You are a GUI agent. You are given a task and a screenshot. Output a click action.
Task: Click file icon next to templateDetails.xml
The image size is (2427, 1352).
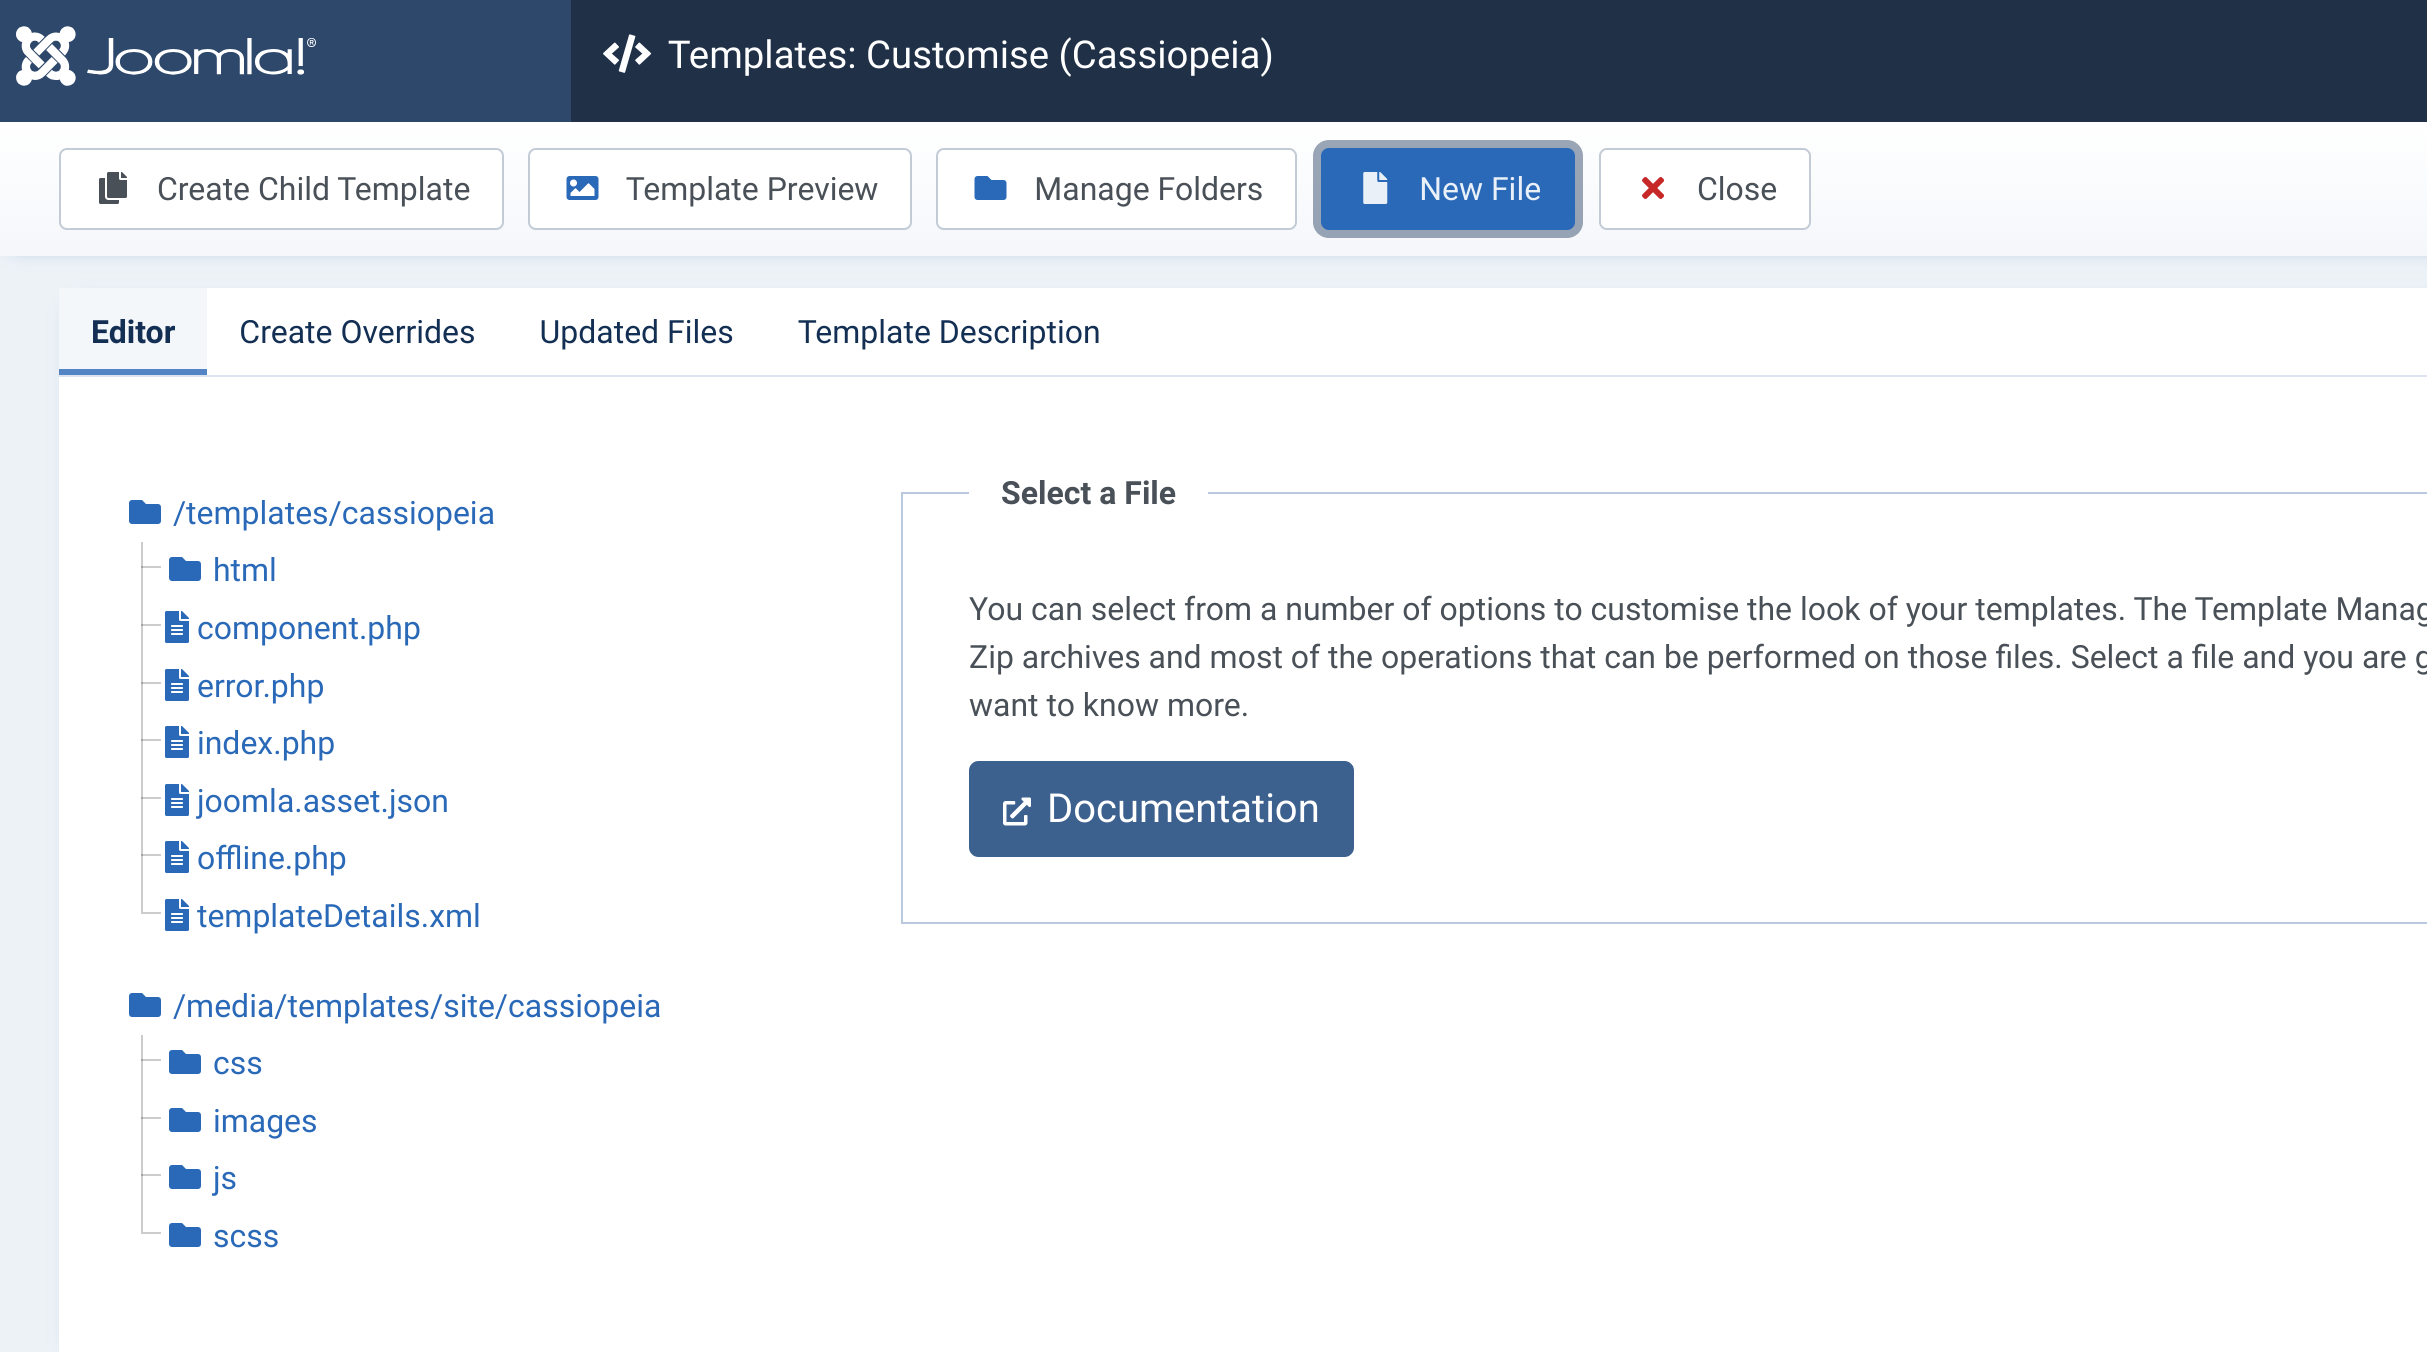[177, 915]
